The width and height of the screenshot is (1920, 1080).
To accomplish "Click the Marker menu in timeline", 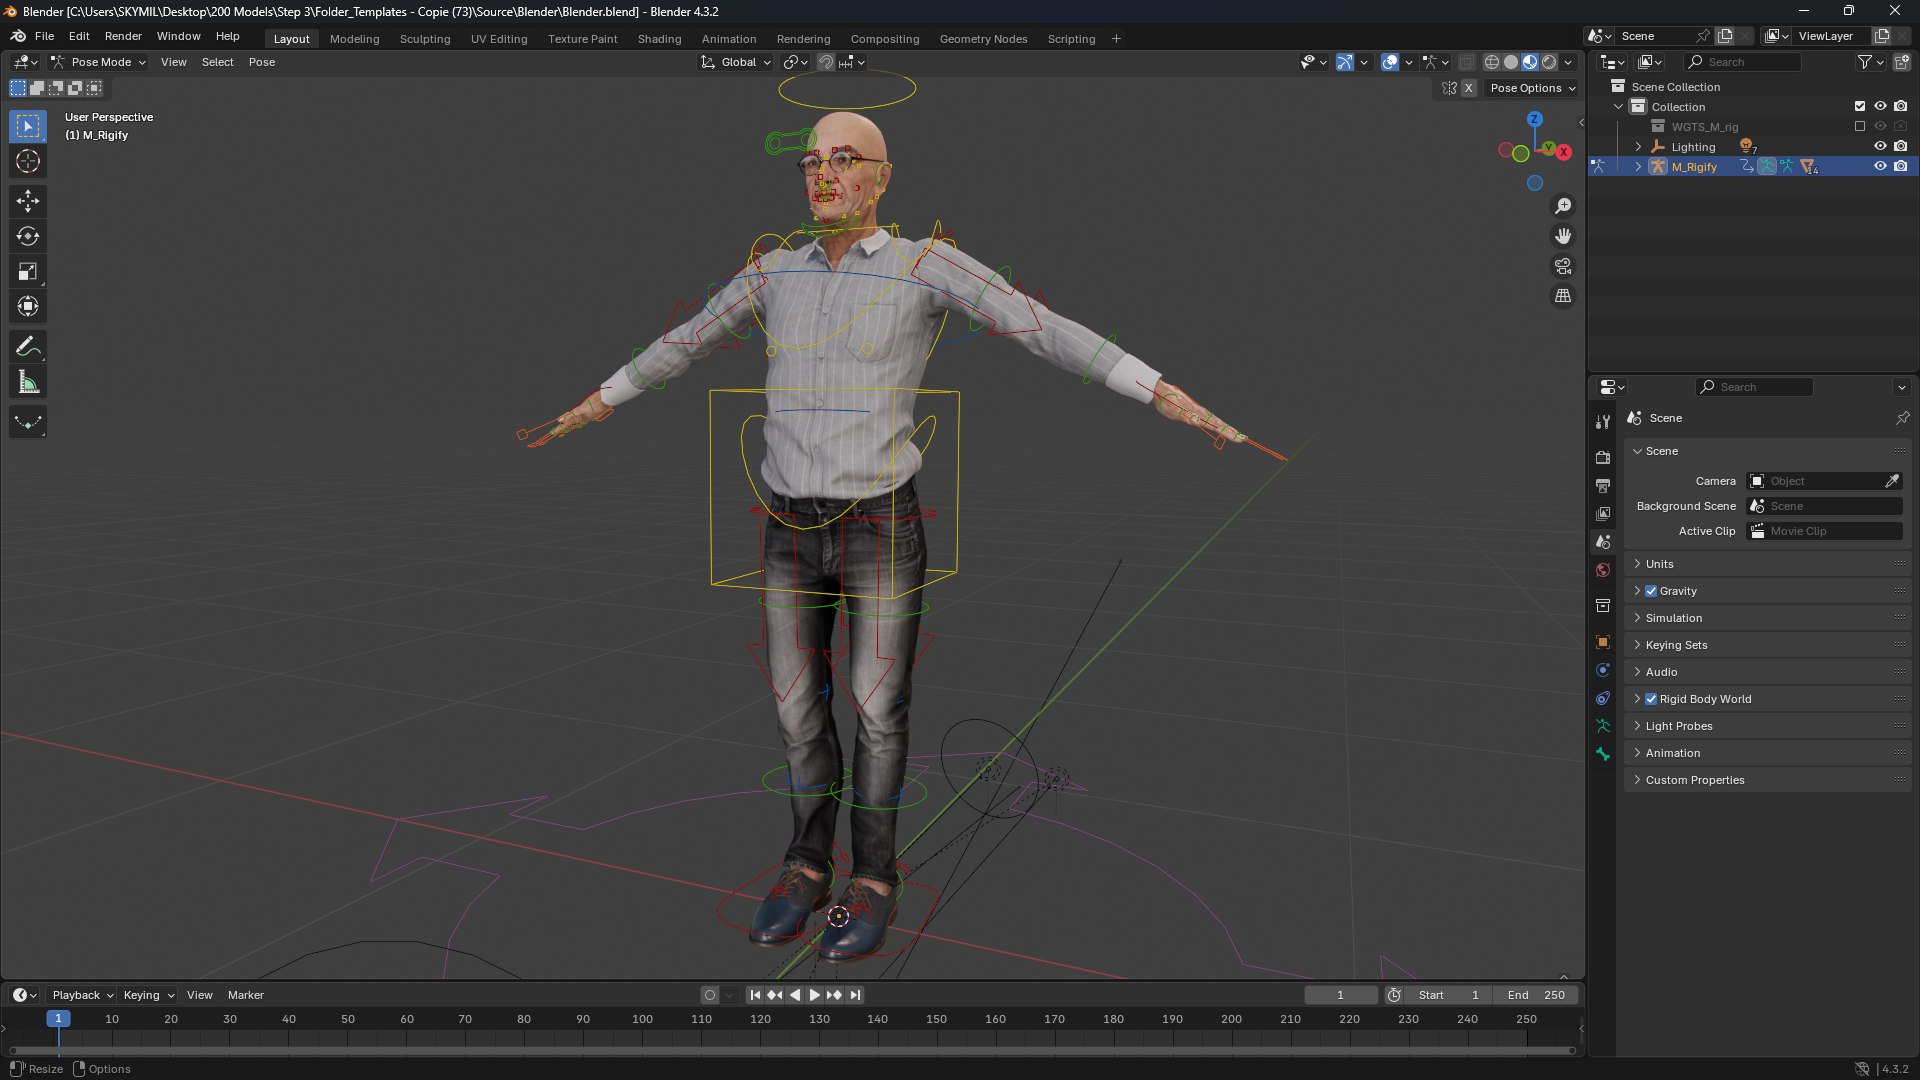I will tap(246, 995).
